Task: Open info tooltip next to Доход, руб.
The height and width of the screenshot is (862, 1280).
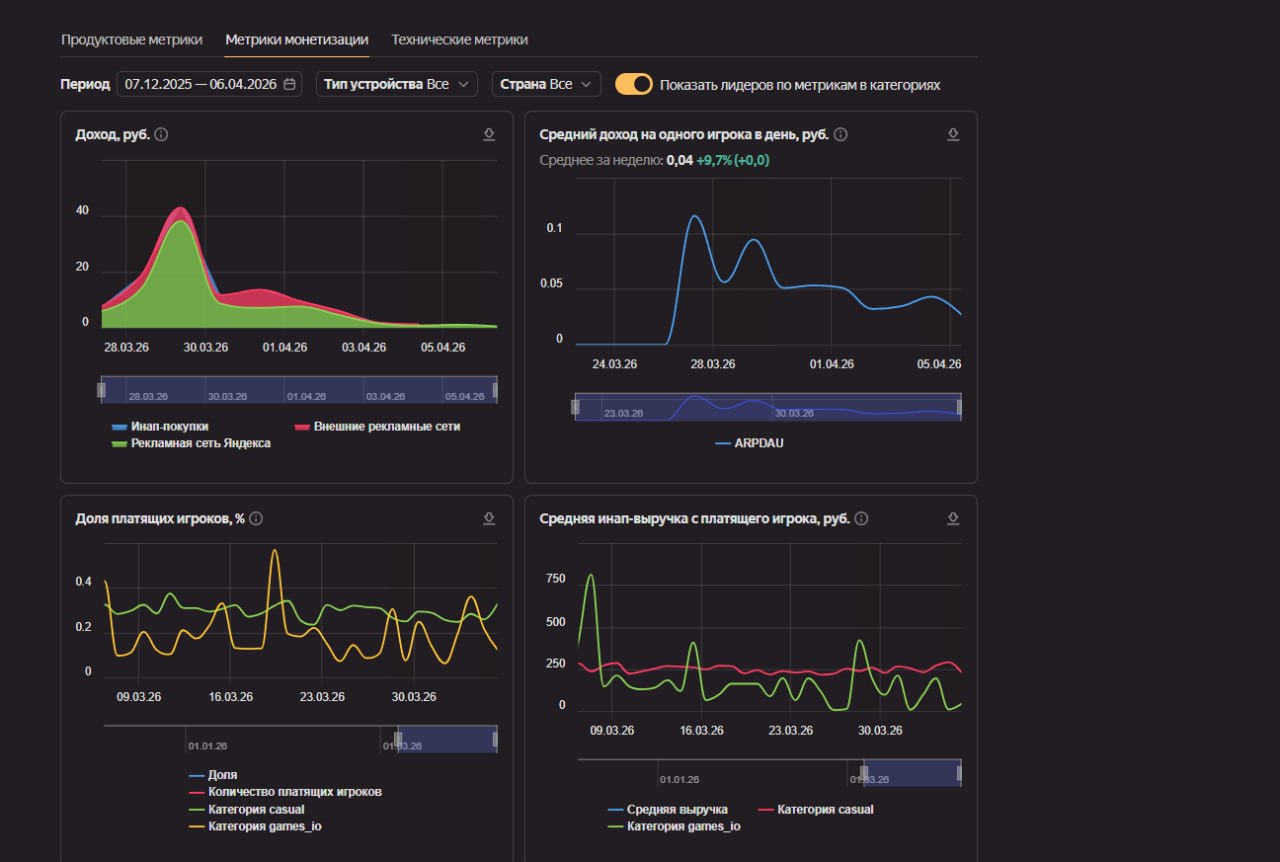Action: coord(161,135)
